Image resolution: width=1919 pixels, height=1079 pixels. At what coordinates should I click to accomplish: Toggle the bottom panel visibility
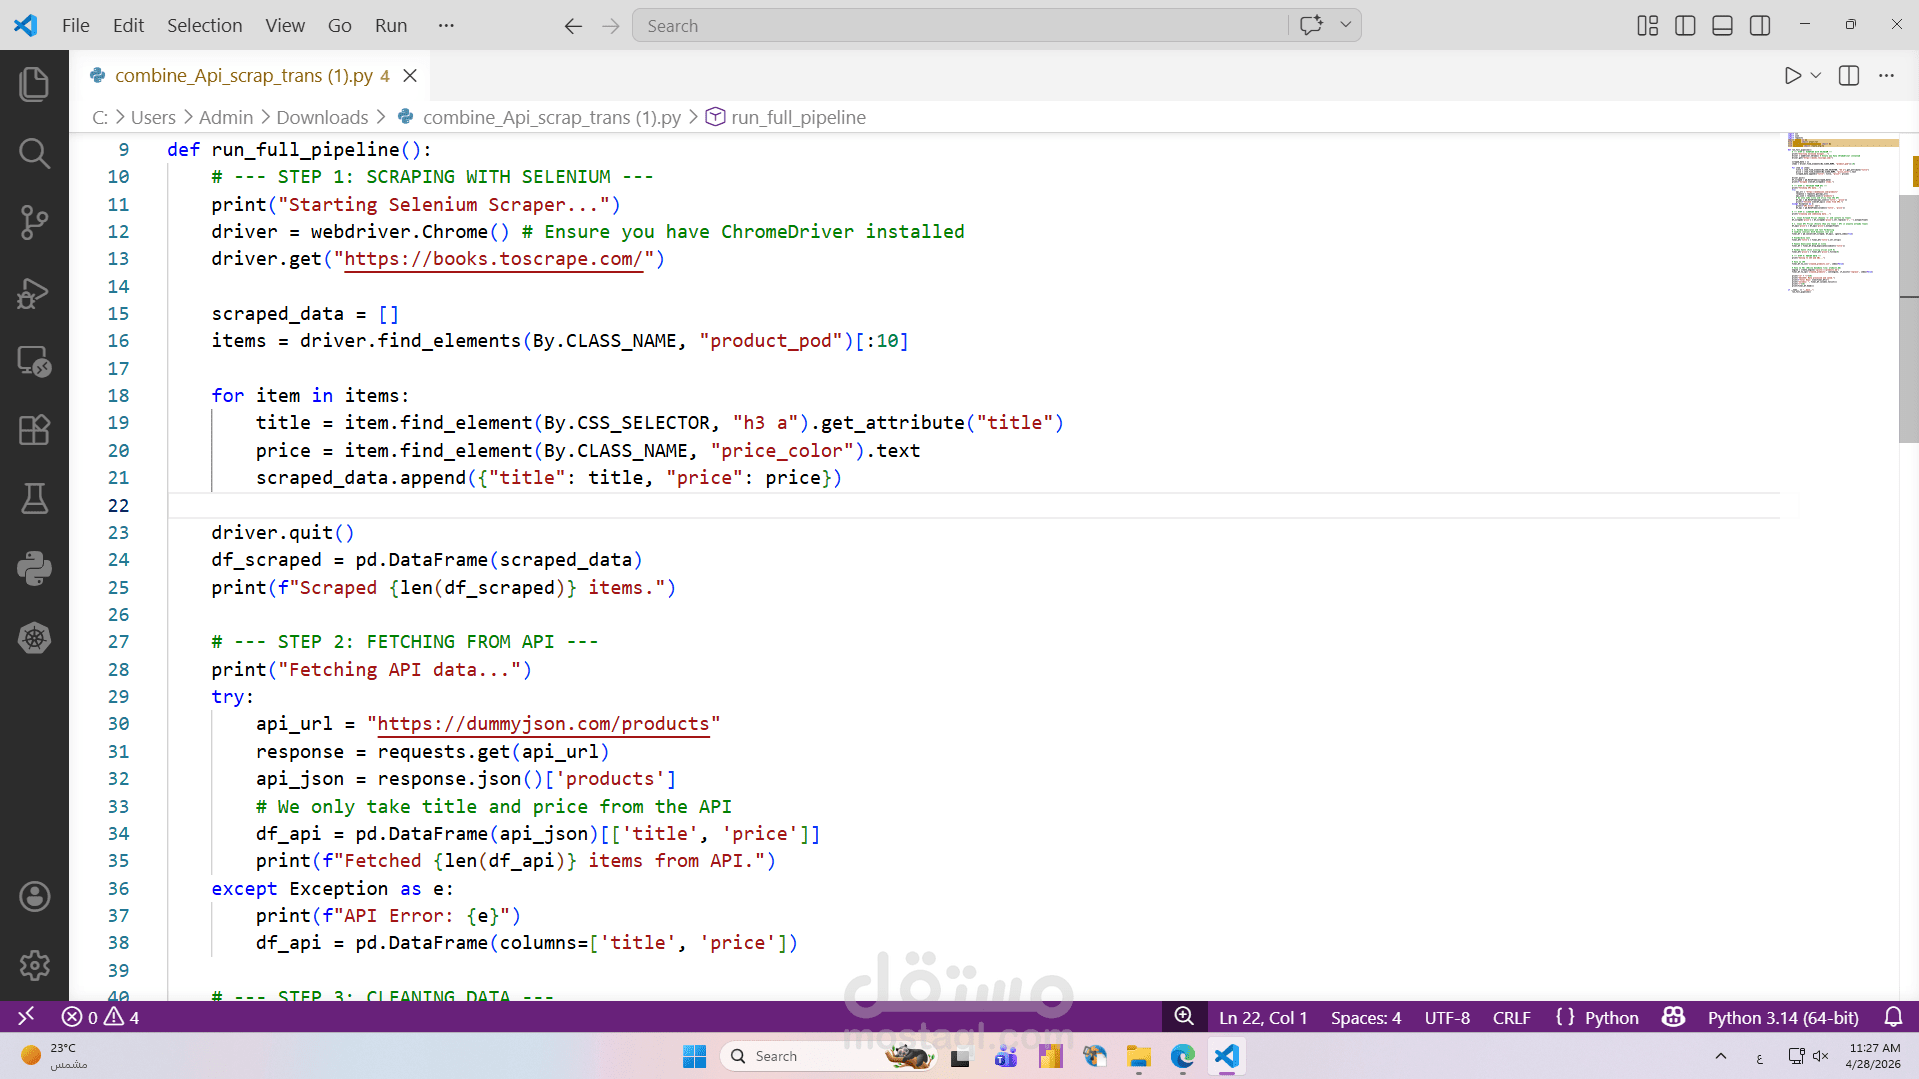(x=1722, y=26)
